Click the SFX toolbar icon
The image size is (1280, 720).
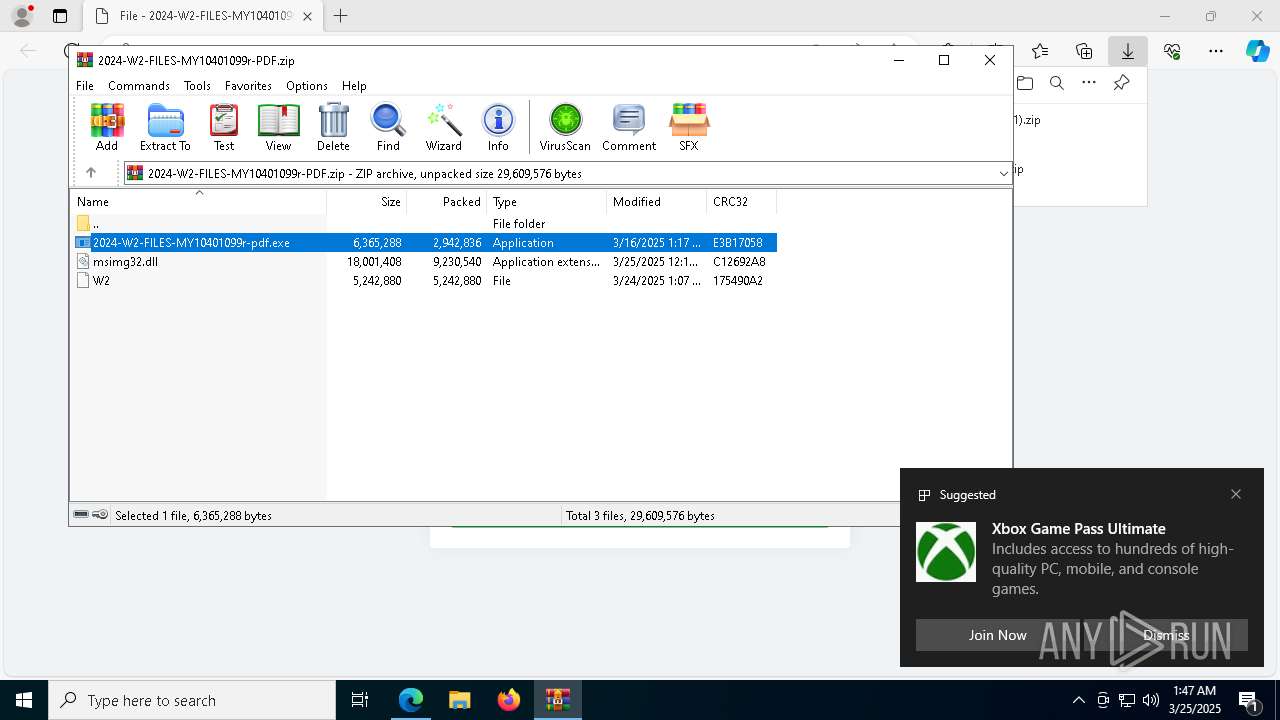689,127
